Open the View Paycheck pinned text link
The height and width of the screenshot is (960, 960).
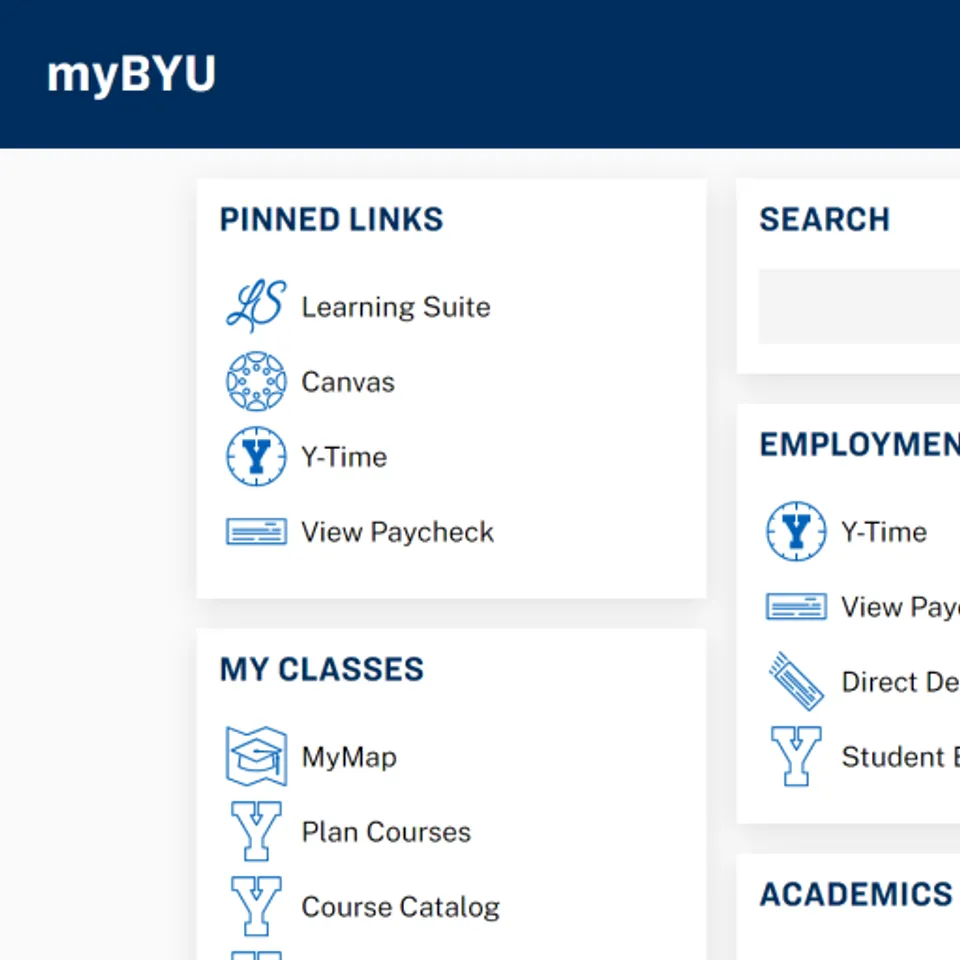tap(398, 532)
